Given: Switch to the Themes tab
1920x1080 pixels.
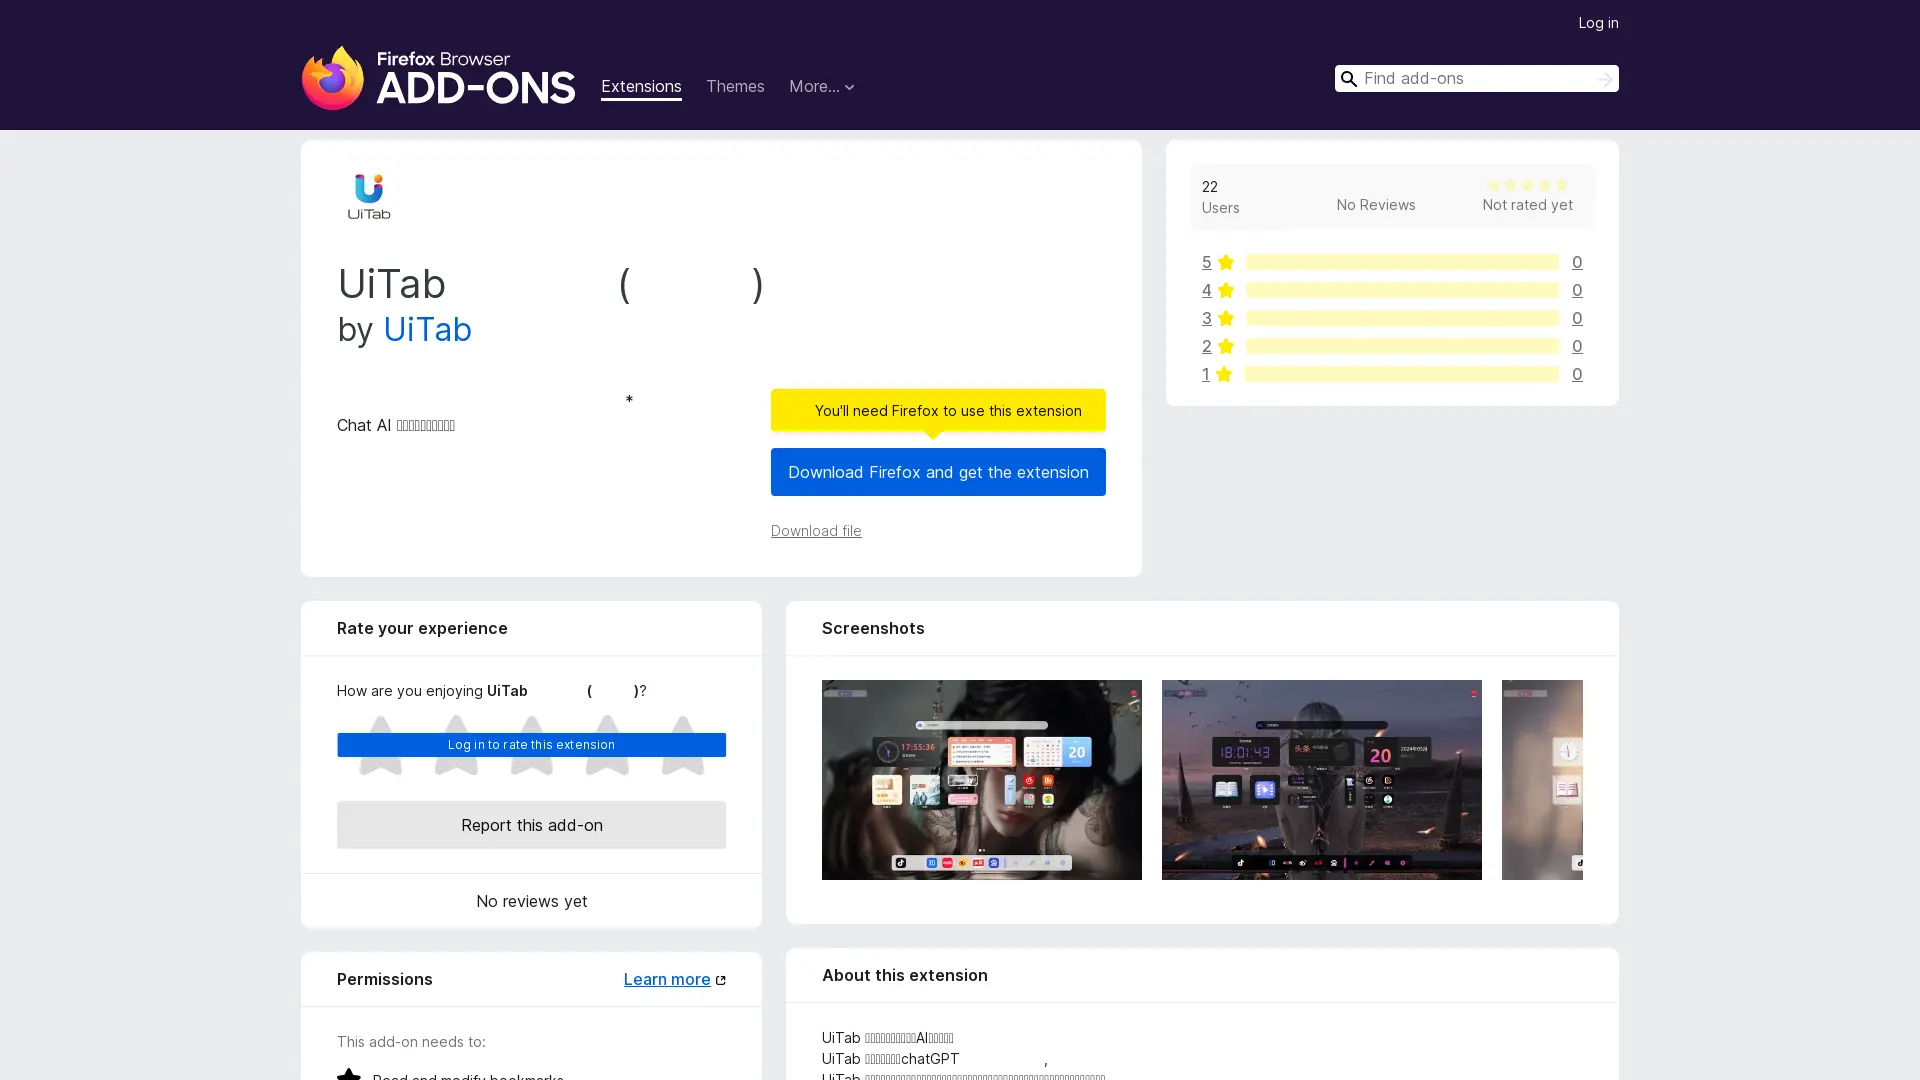Looking at the screenshot, I should pos(735,87).
